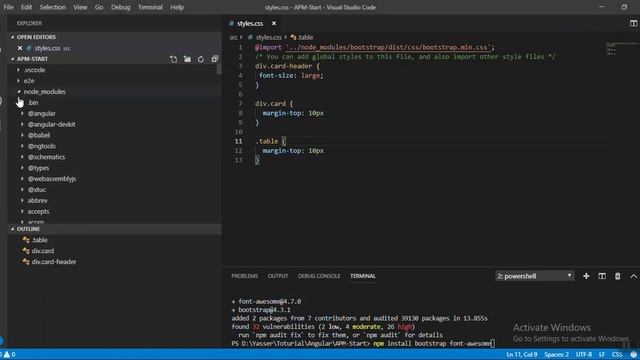Split the editor to the right
This screenshot has height=360, width=640.
[x=633, y=24]
